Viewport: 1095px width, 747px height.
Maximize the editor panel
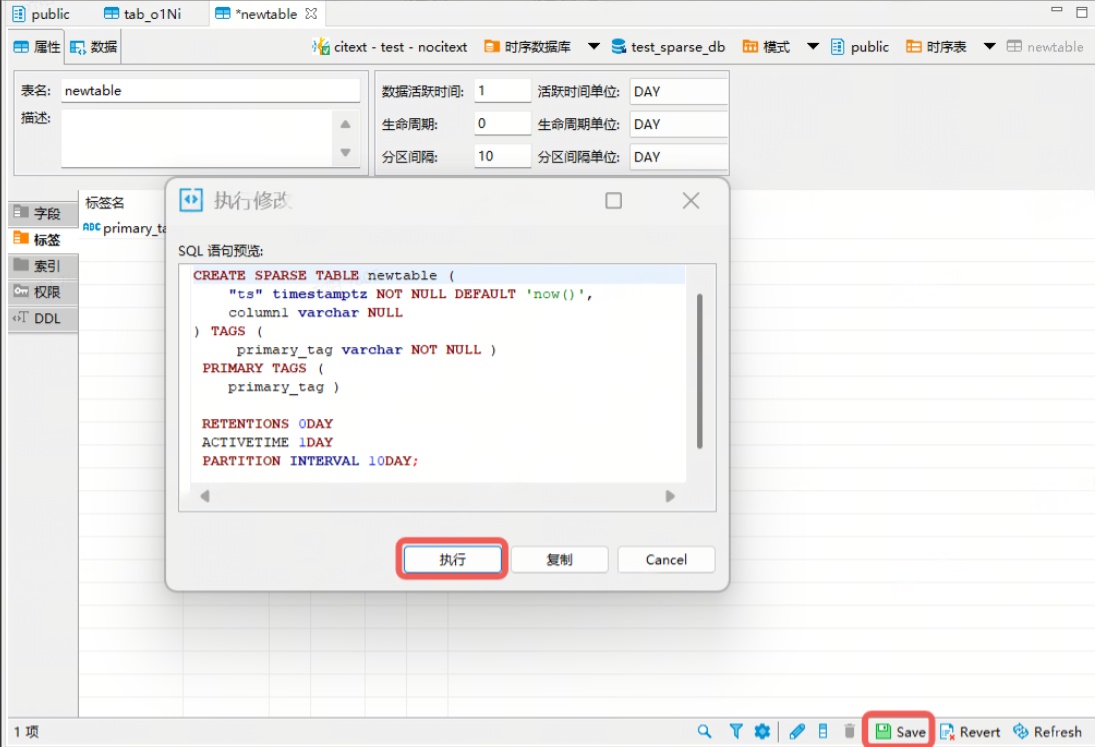pos(1081,12)
